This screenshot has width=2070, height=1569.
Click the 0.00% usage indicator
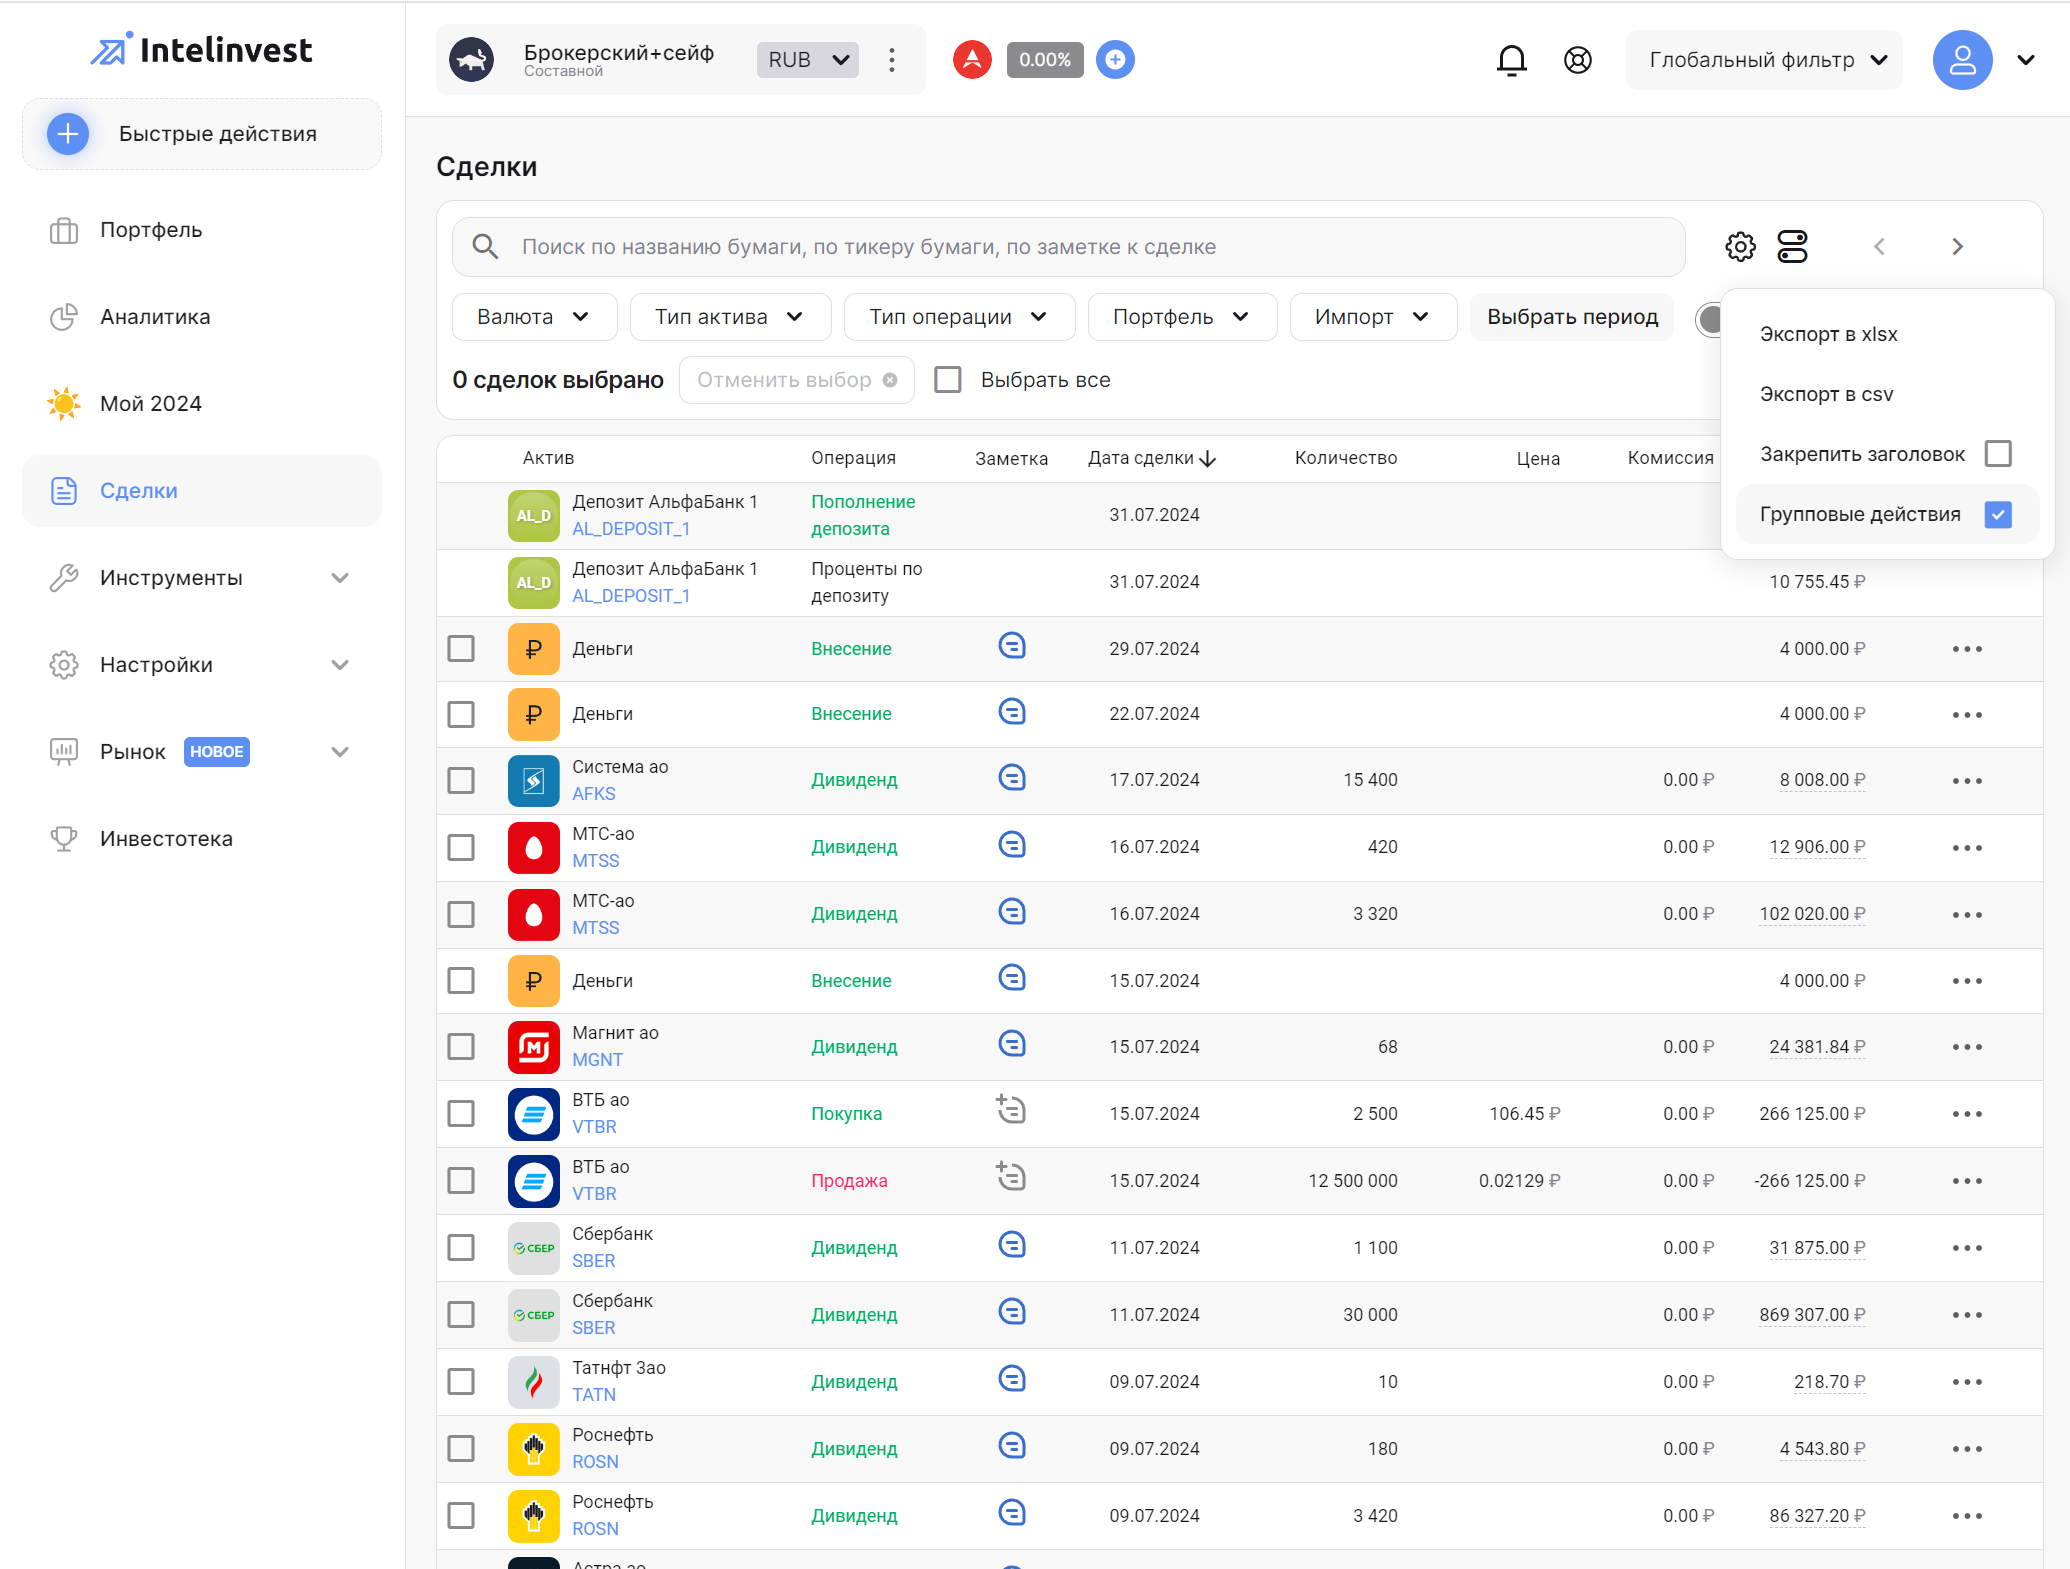(x=1044, y=60)
